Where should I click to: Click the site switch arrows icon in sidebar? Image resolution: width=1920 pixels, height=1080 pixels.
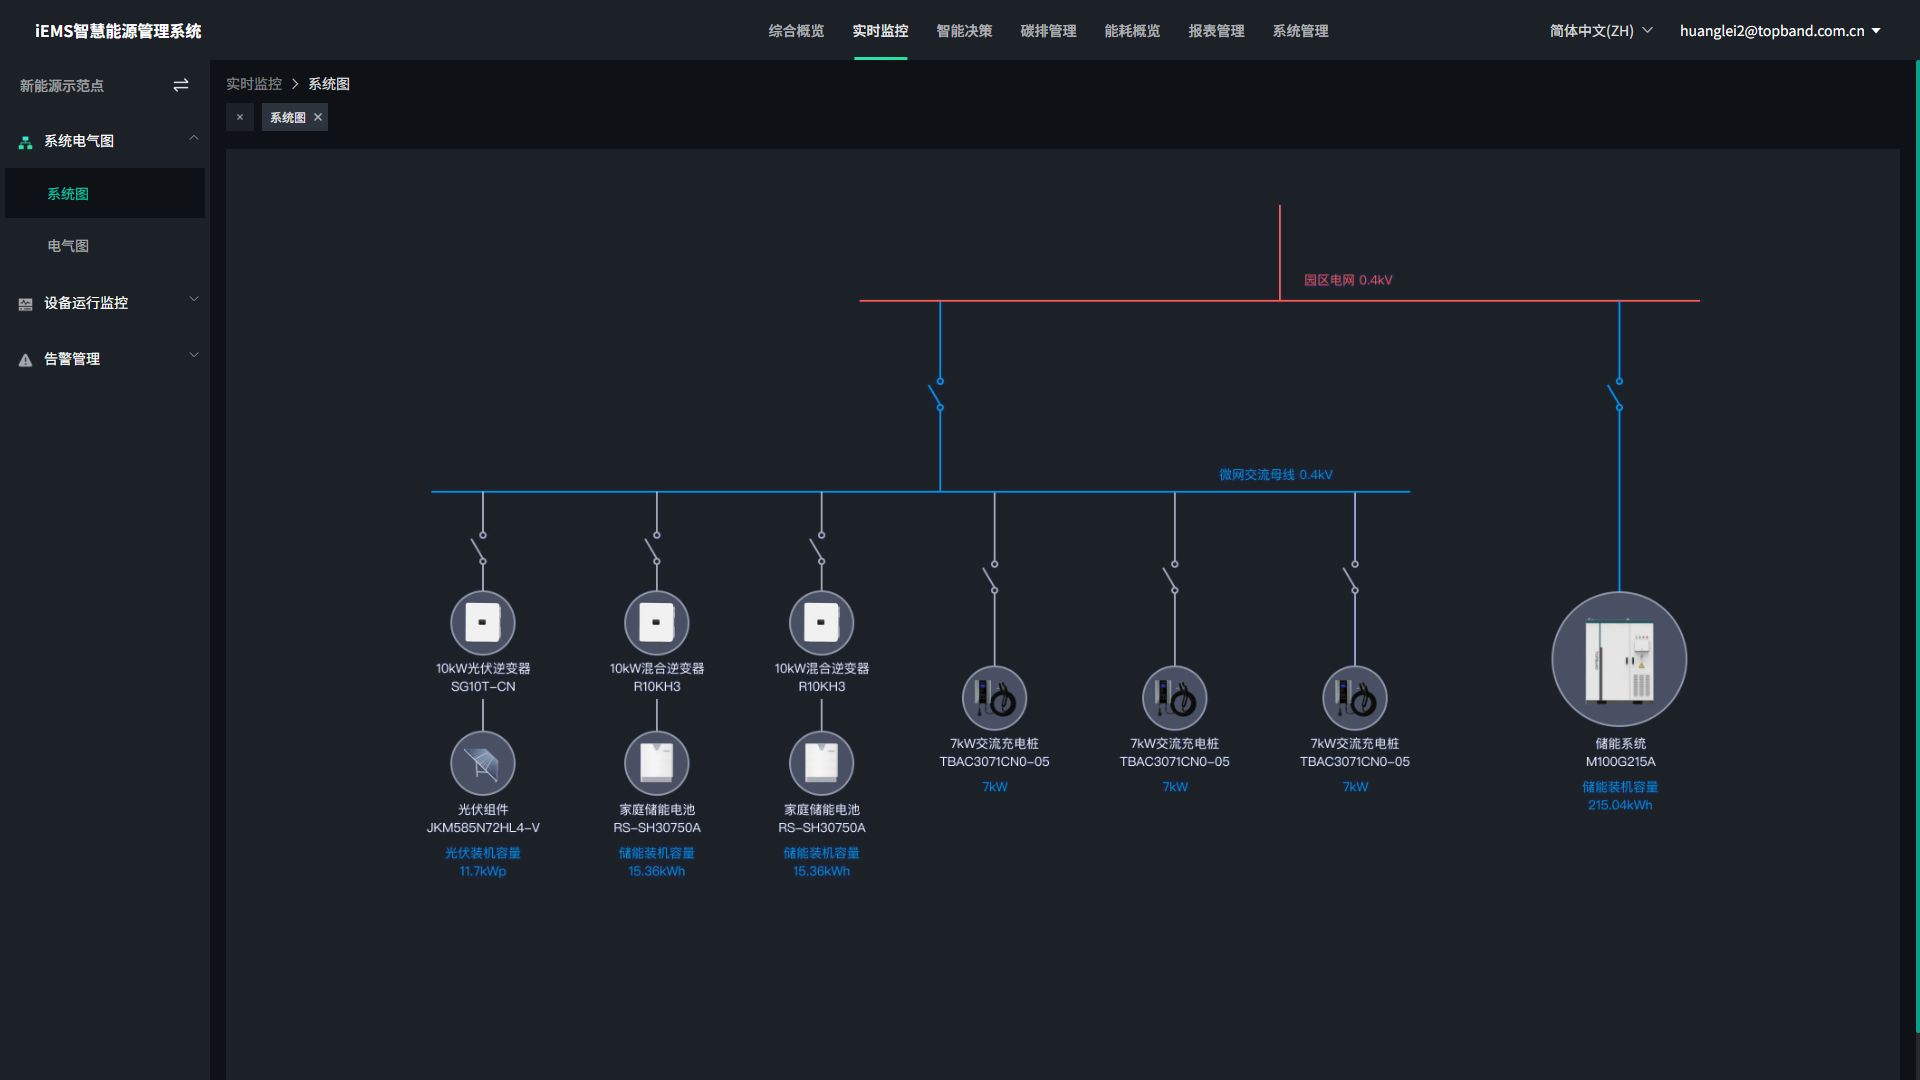coord(181,86)
